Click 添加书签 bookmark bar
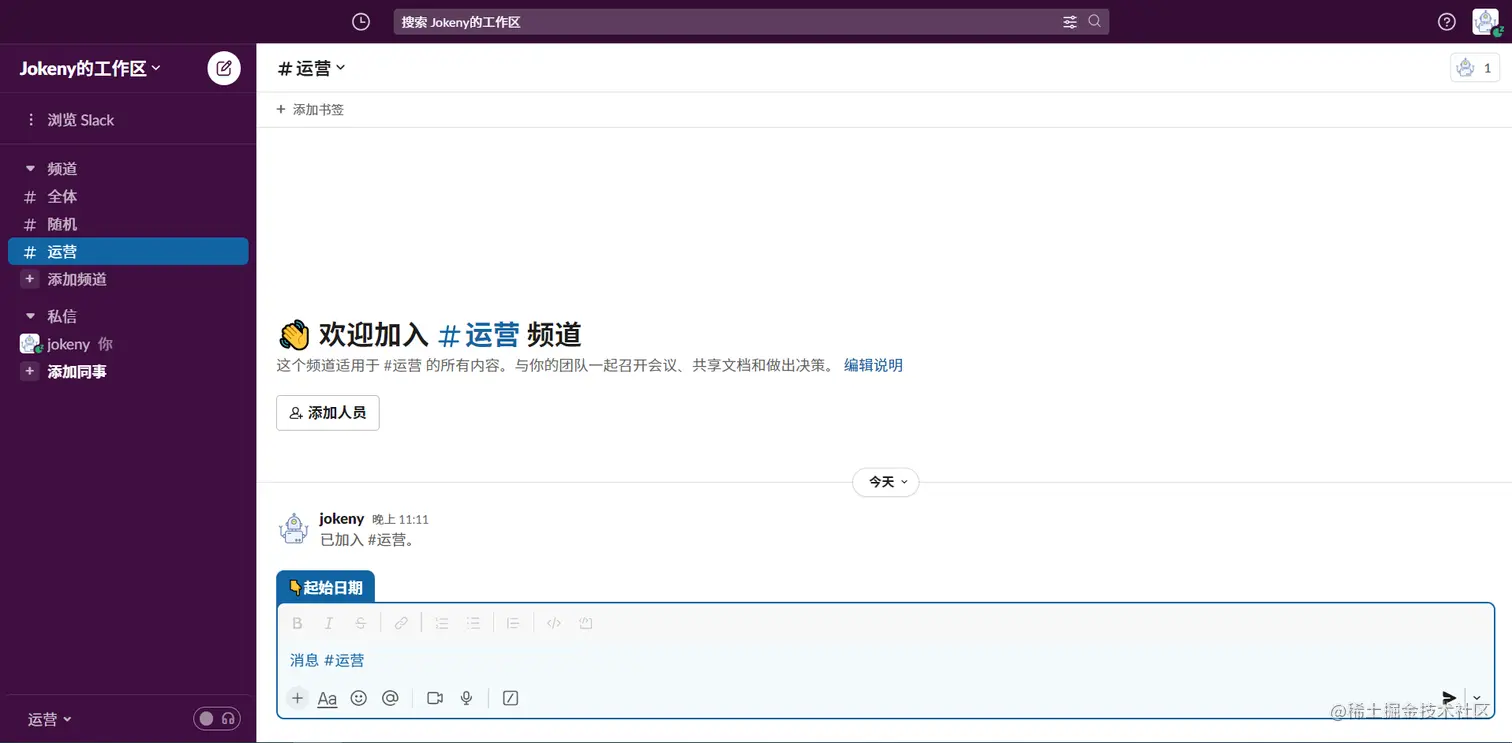 (x=310, y=110)
